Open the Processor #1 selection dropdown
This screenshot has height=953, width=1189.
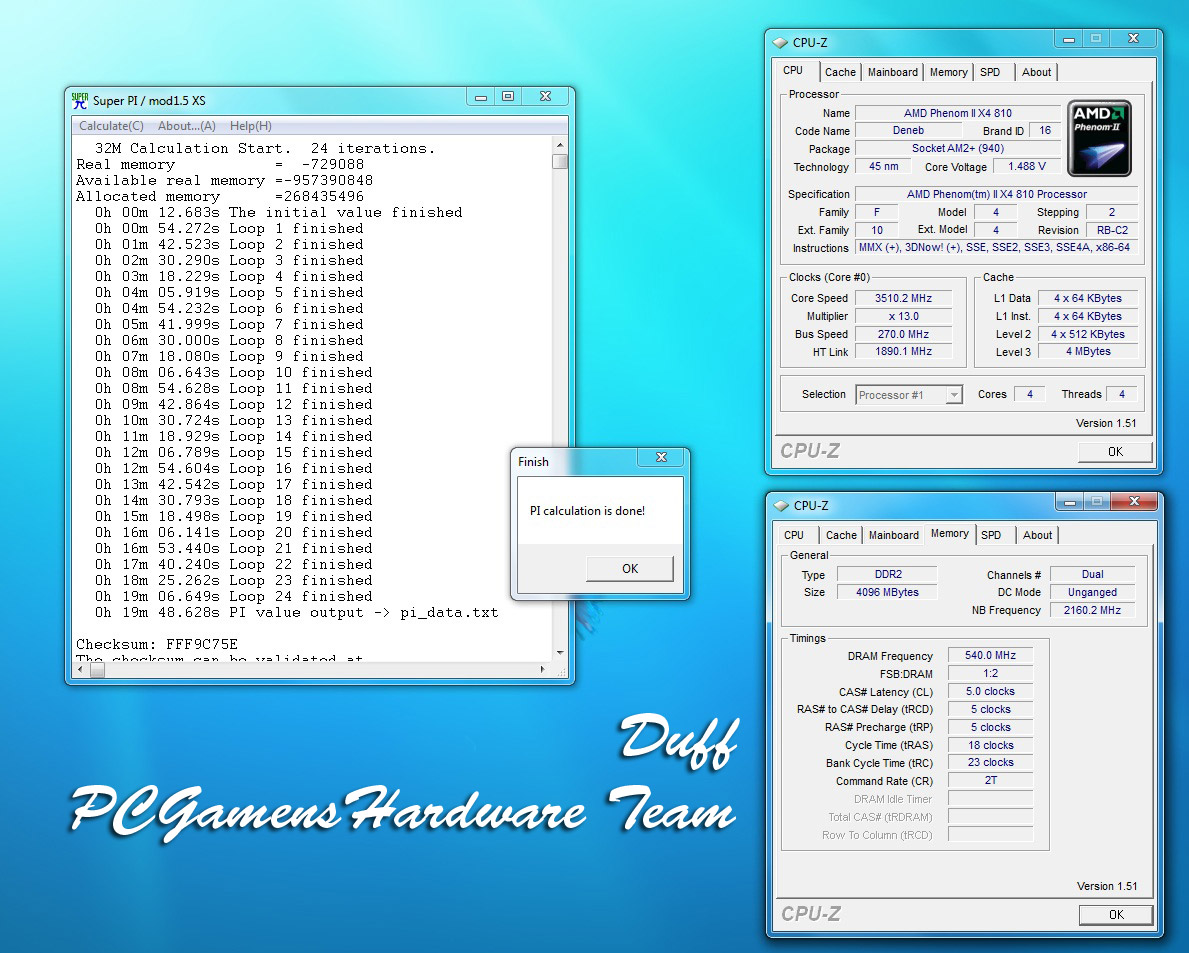909,395
